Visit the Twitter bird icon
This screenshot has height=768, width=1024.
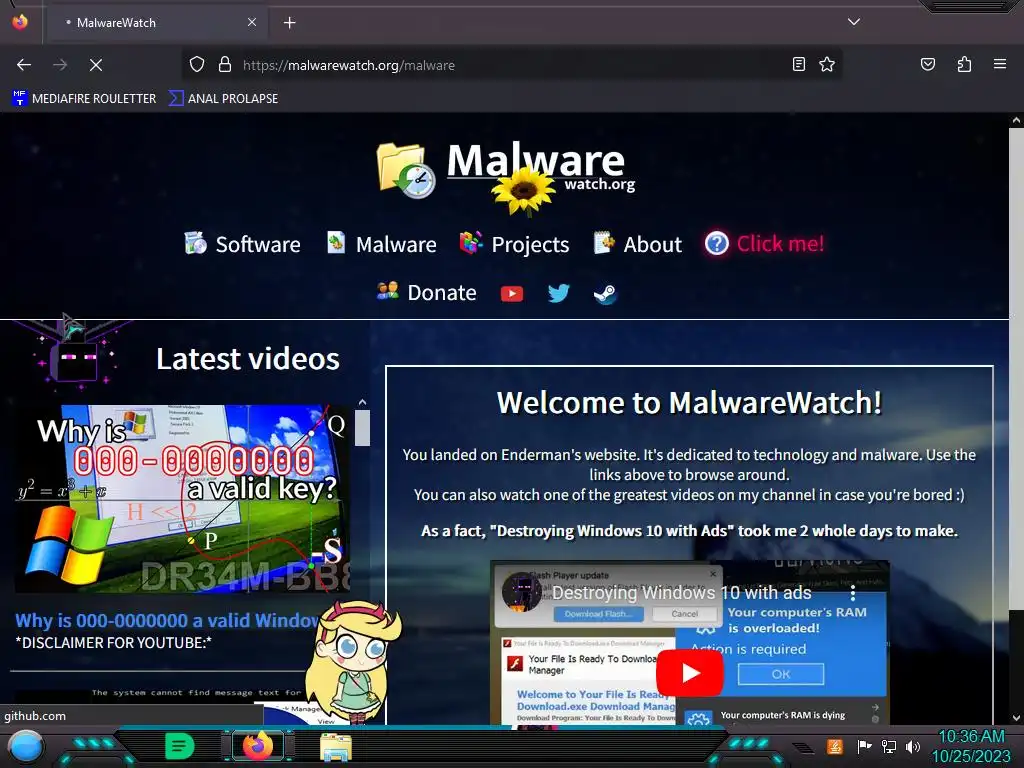coord(558,293)
